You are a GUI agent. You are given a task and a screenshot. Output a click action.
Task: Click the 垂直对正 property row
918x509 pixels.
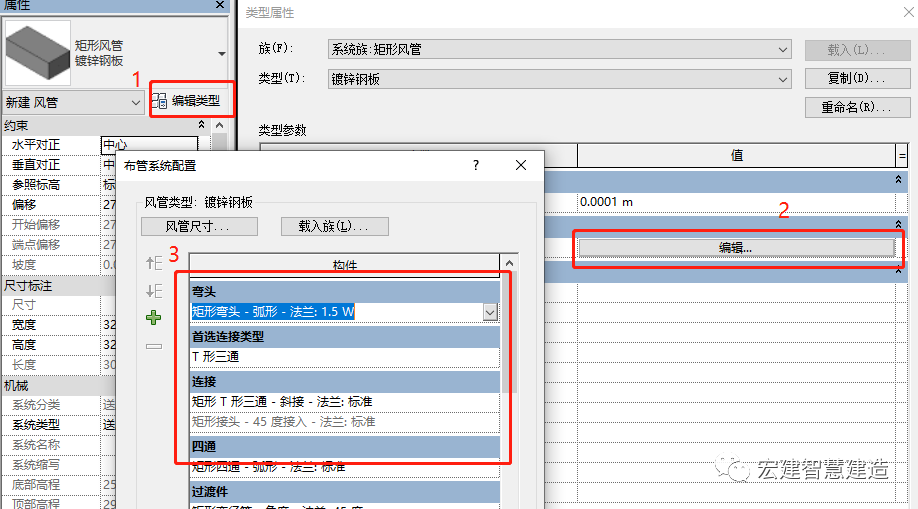point(59,165)
